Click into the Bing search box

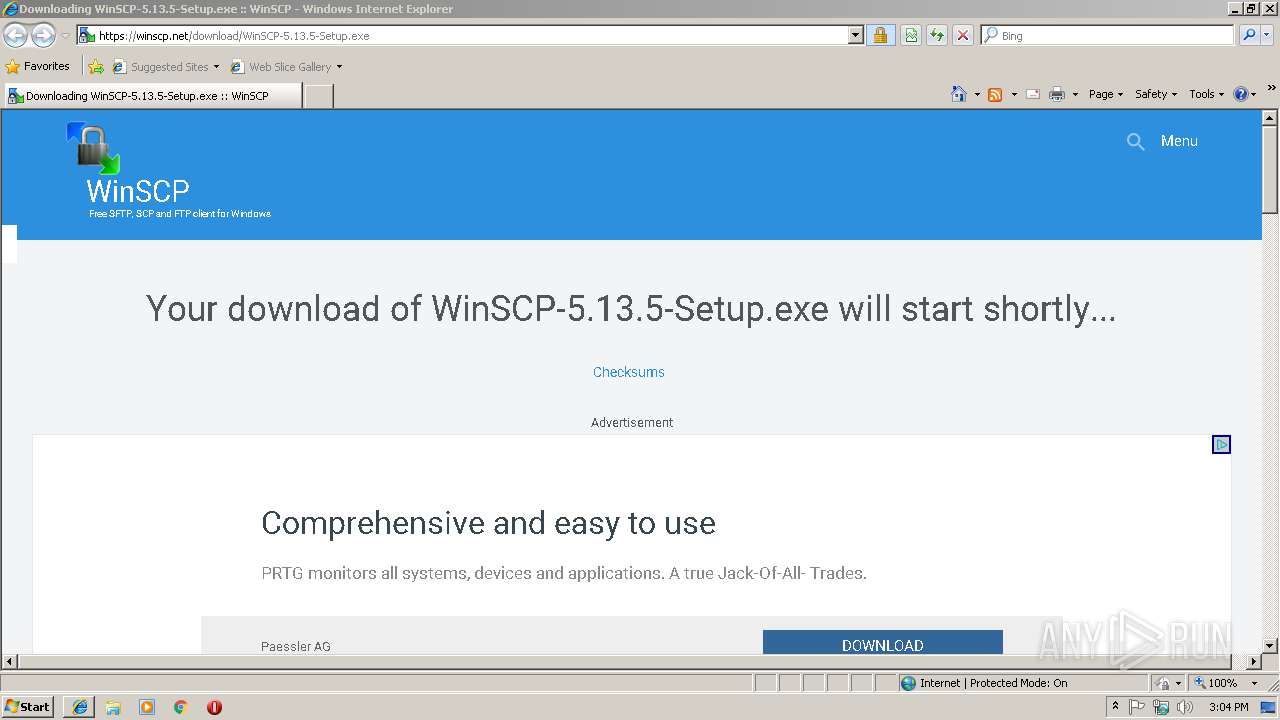pos(1108,36)
